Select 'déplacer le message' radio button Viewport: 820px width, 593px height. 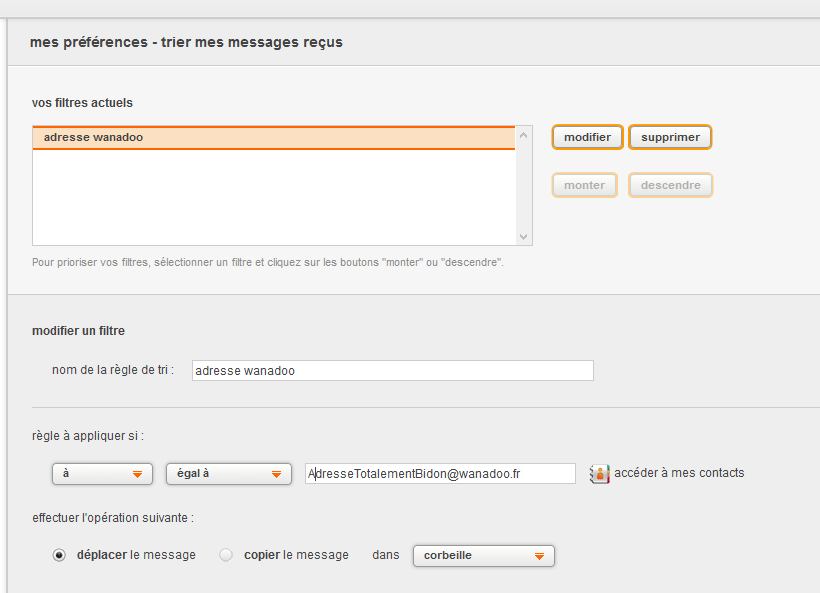tap(59, 555)
